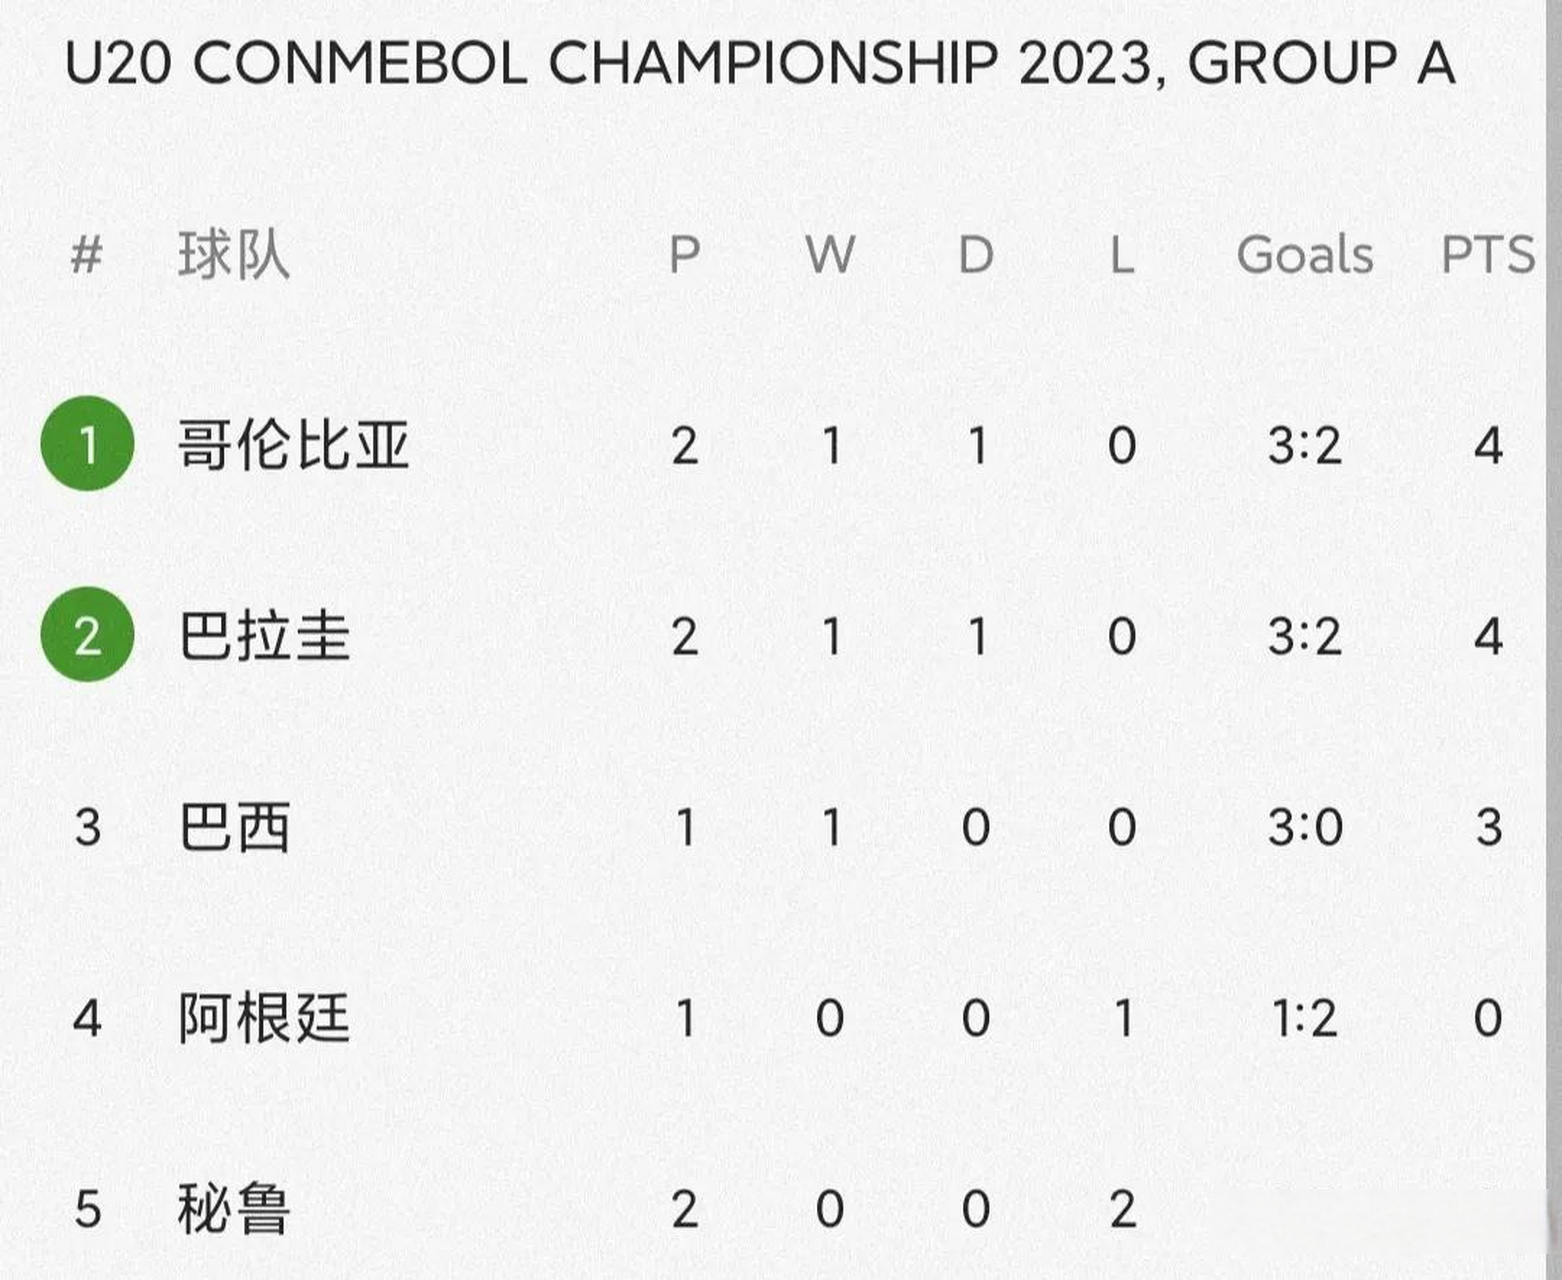
Task: Click the # rank column header
Action: pos(87,254)
